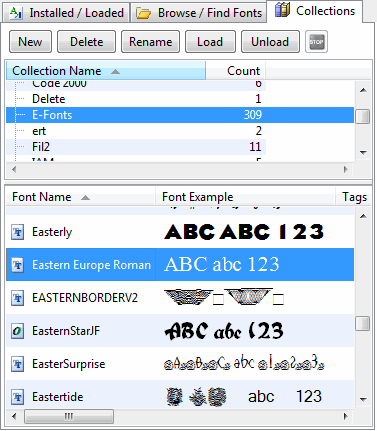Click the font list horizontal scroll thumb

(69, 416)
